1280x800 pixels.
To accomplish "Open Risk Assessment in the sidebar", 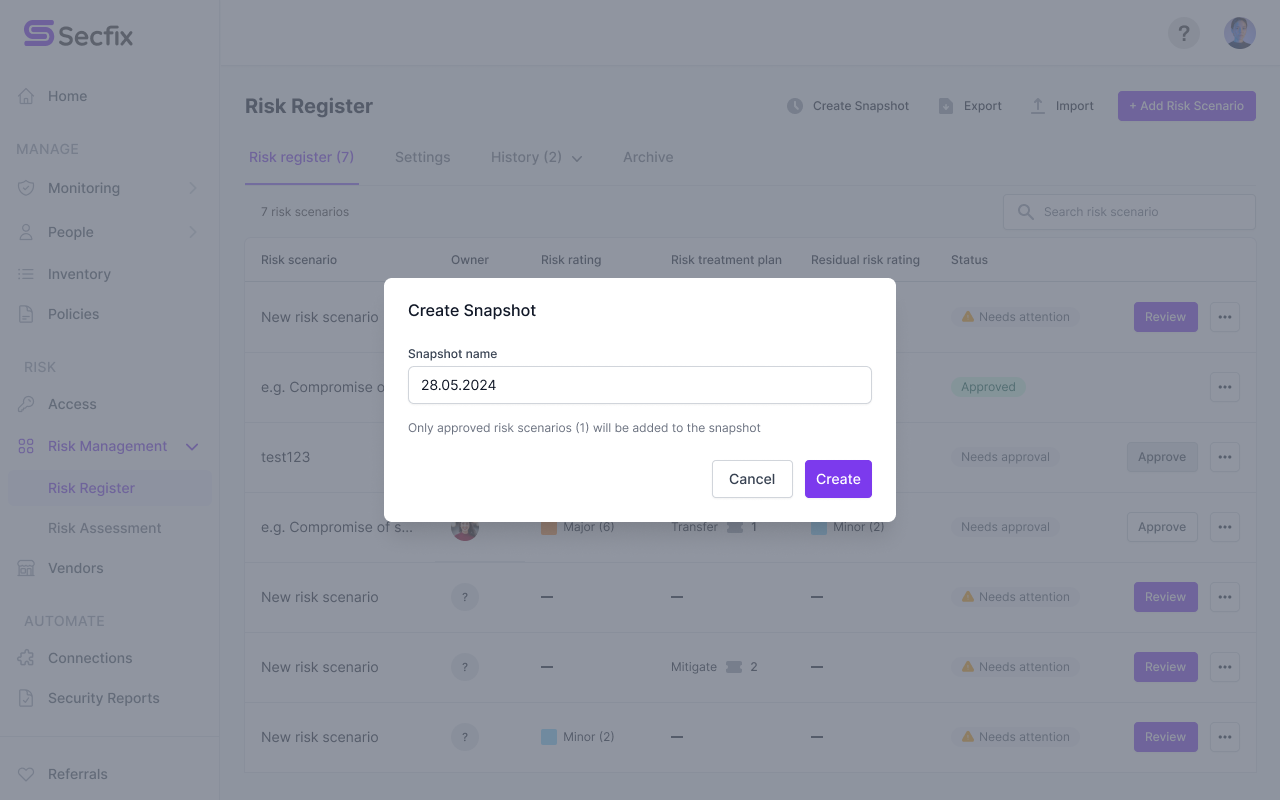I will pyautogui.click(x=105, y=528).
